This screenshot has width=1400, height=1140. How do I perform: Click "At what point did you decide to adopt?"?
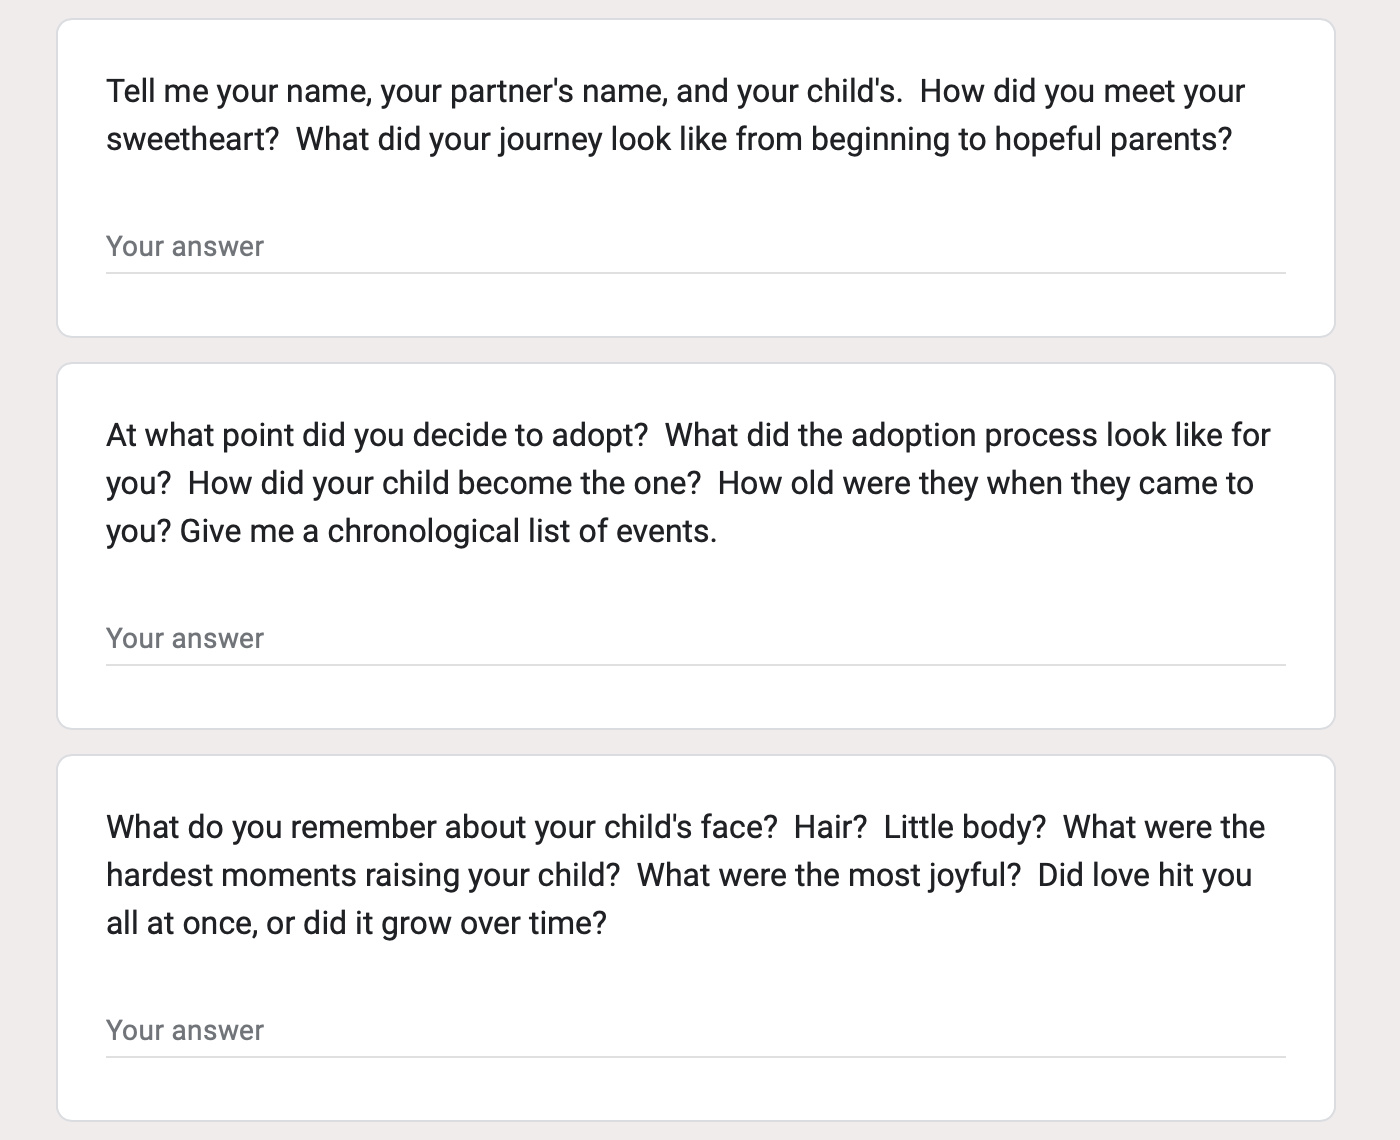pyautogui.click(x=377, y=435)
